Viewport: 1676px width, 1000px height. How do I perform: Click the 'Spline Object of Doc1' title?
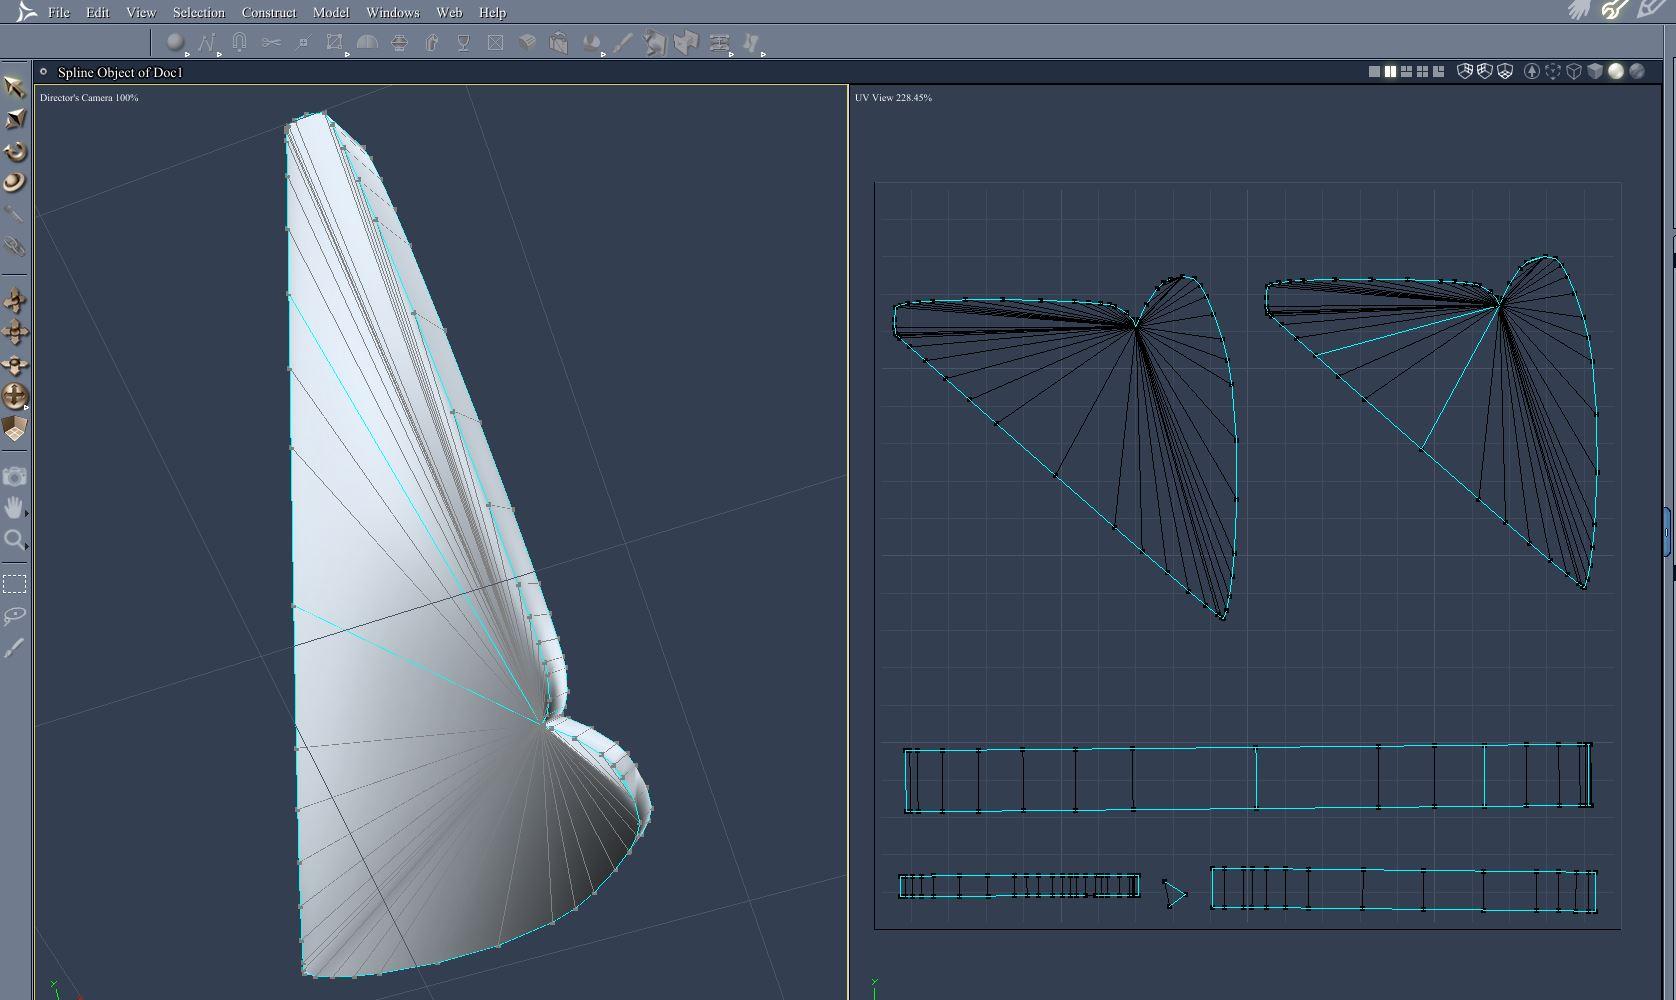[x=120, y=72]
